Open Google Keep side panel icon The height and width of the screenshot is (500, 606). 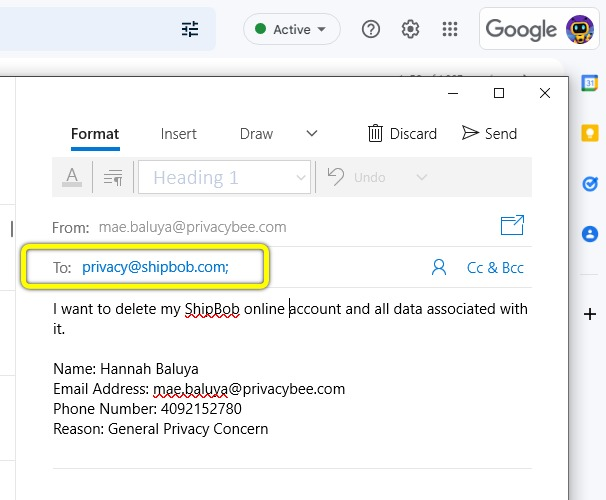pos(590,133)
